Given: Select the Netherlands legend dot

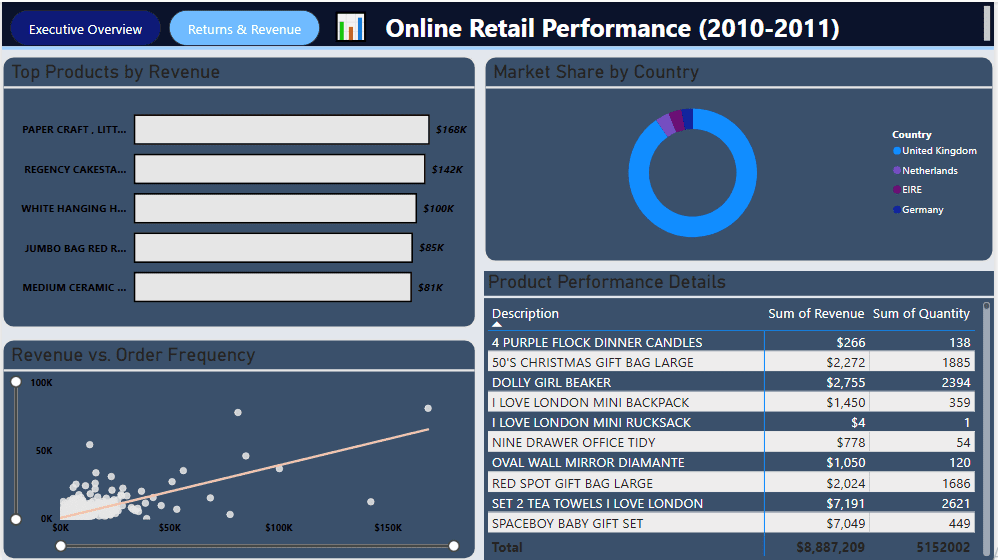Looking at the screenshot, I should click(897, 171).
